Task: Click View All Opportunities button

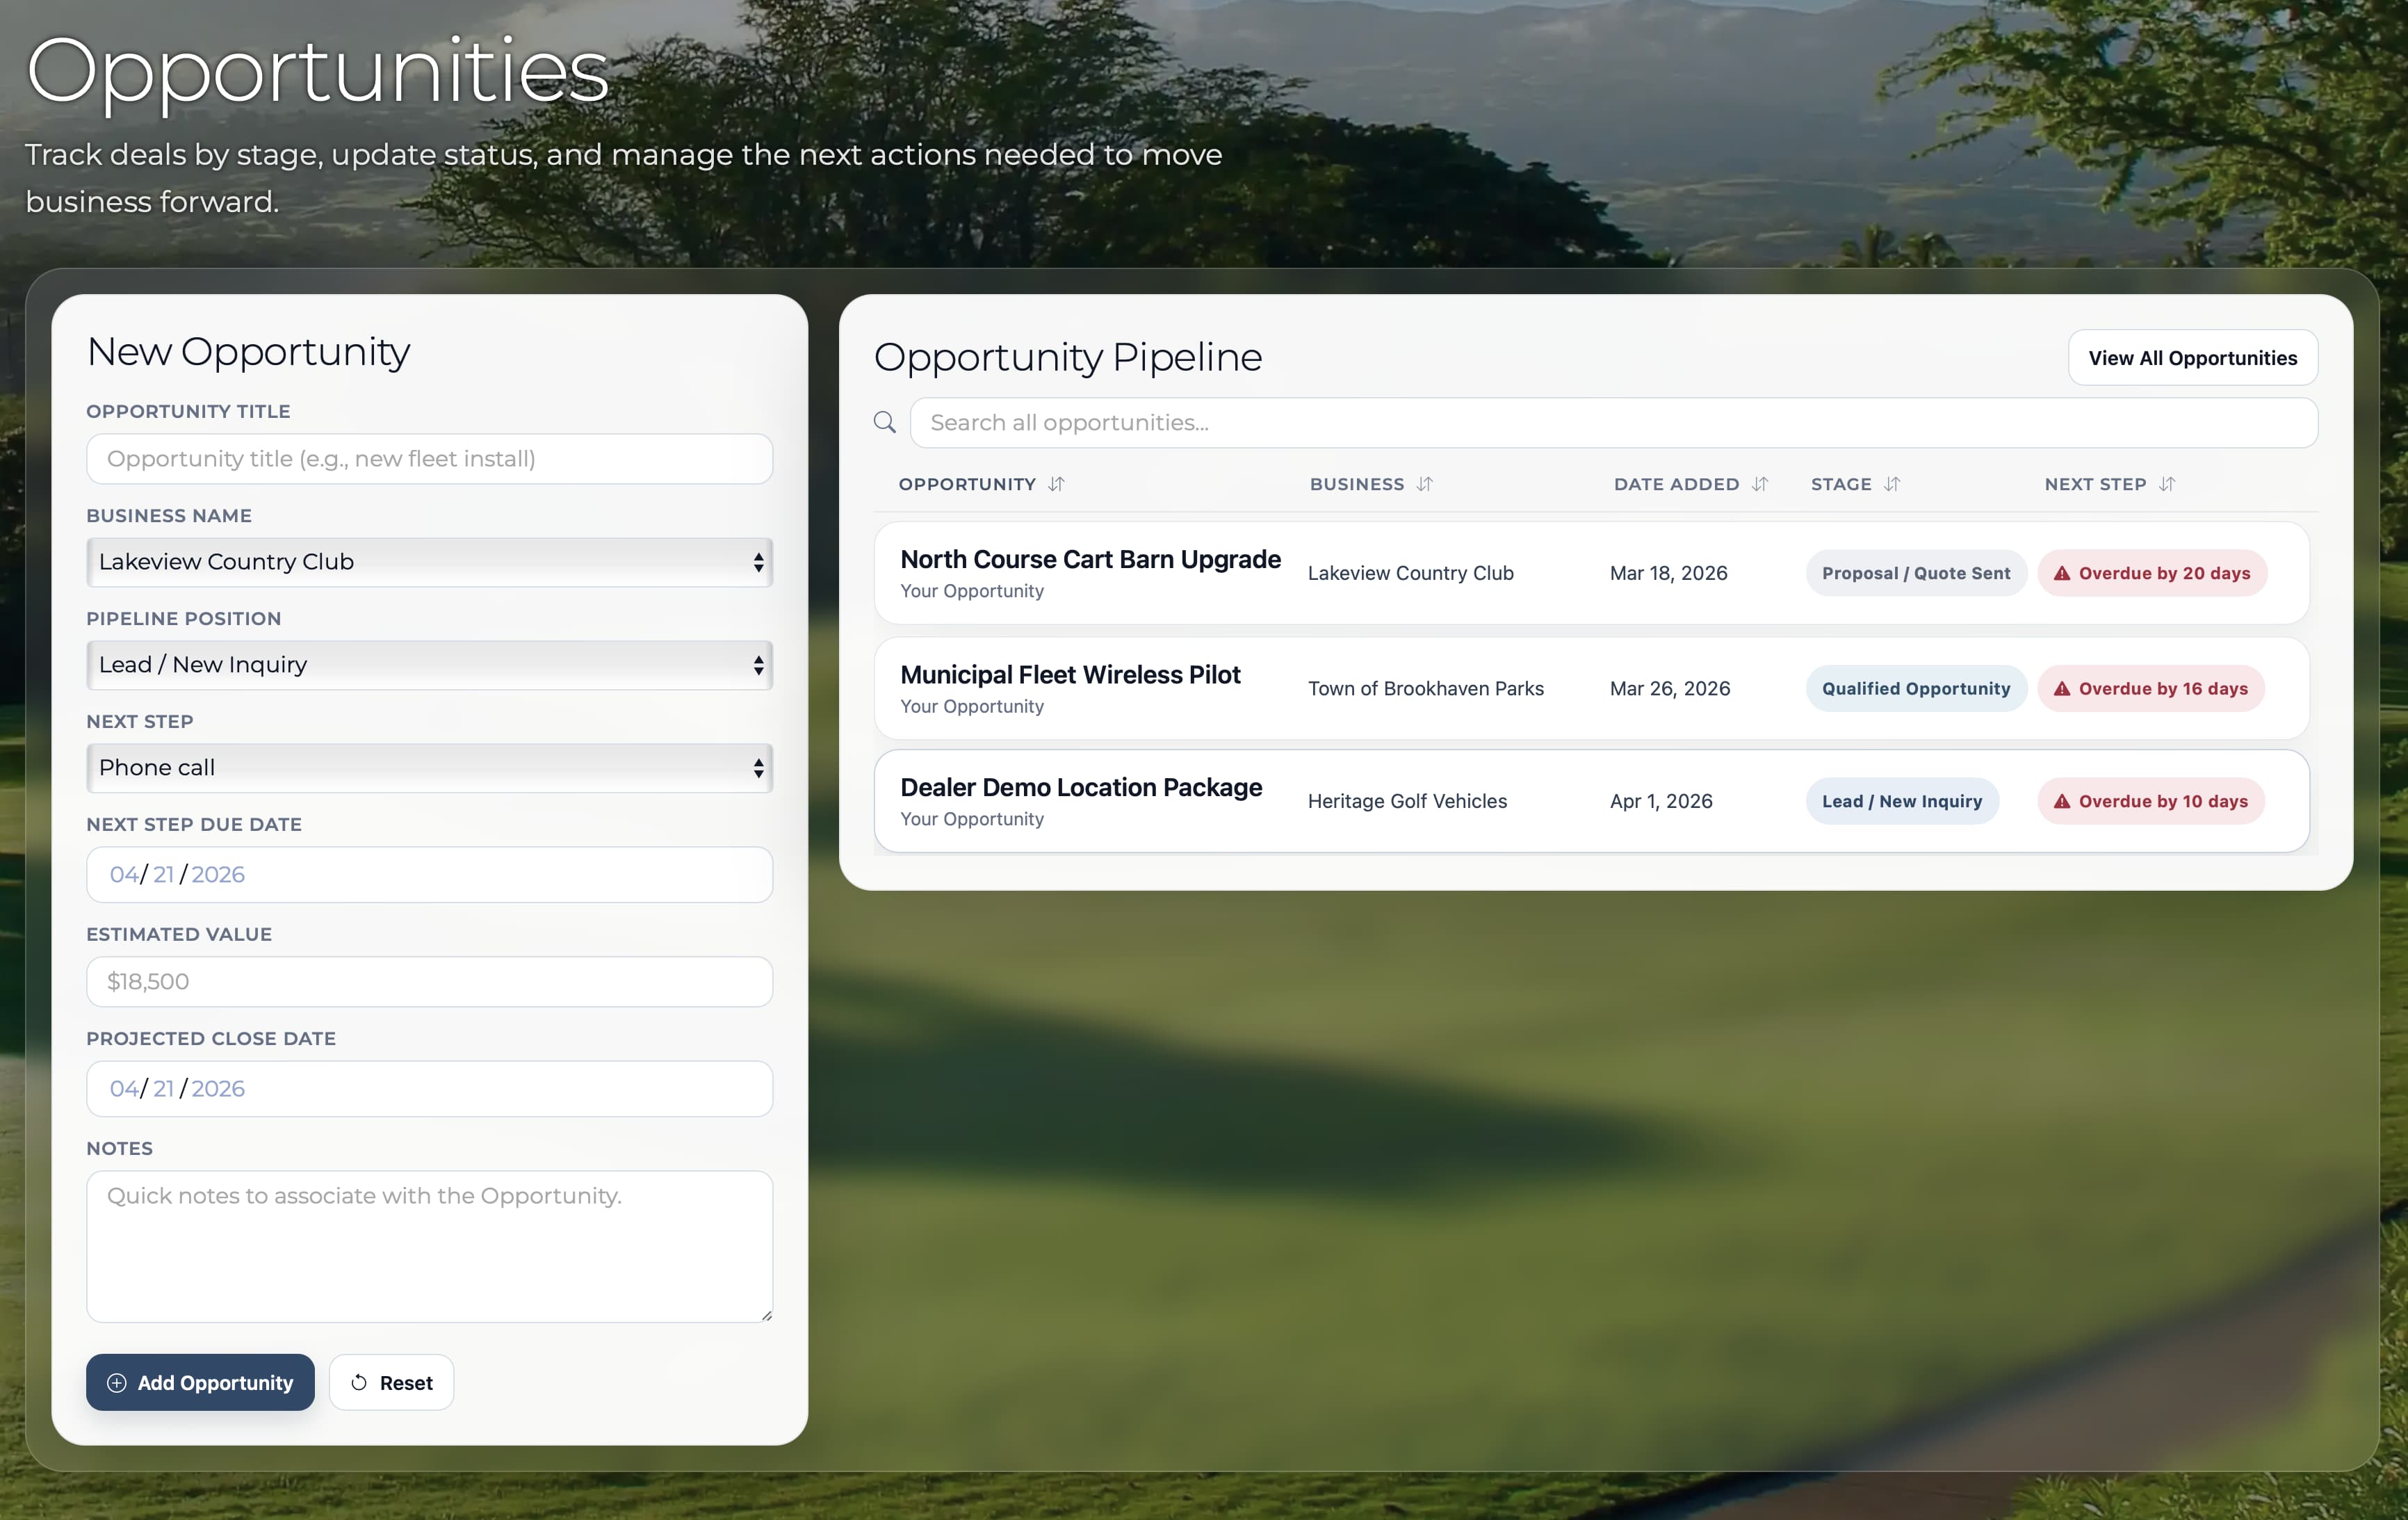Action: [x=2192, y=358]
